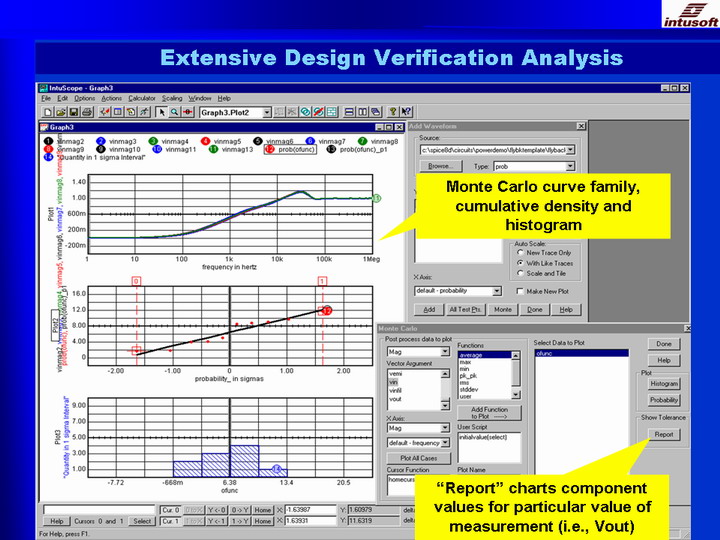Select the magnifier zoom tool

174,112
